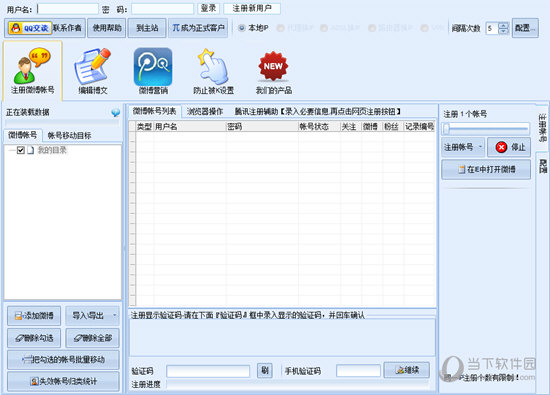550x395 pixels.
Task: Click the 删除勾选 eraser button
Action: click(x=34, y=338)
